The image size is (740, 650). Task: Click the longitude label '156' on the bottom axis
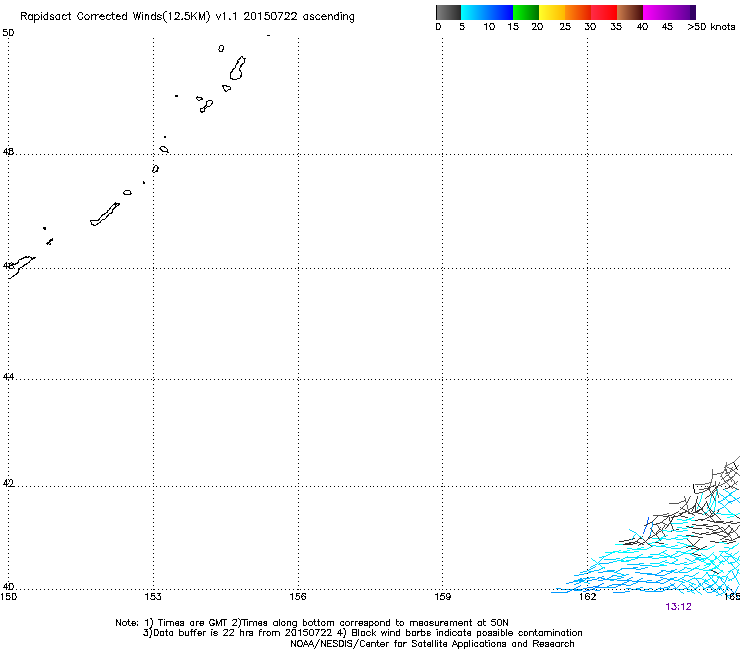coord(298,597)
